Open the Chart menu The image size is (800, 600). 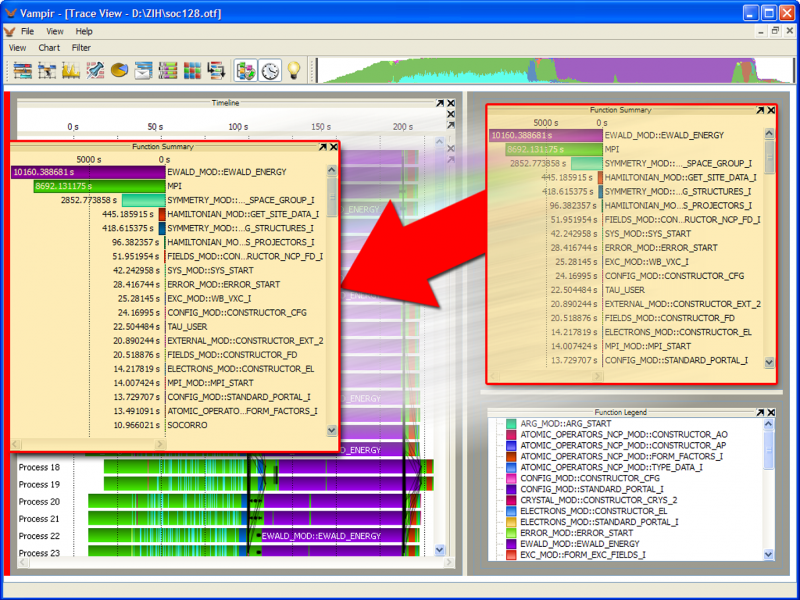[x=49, y=48]
